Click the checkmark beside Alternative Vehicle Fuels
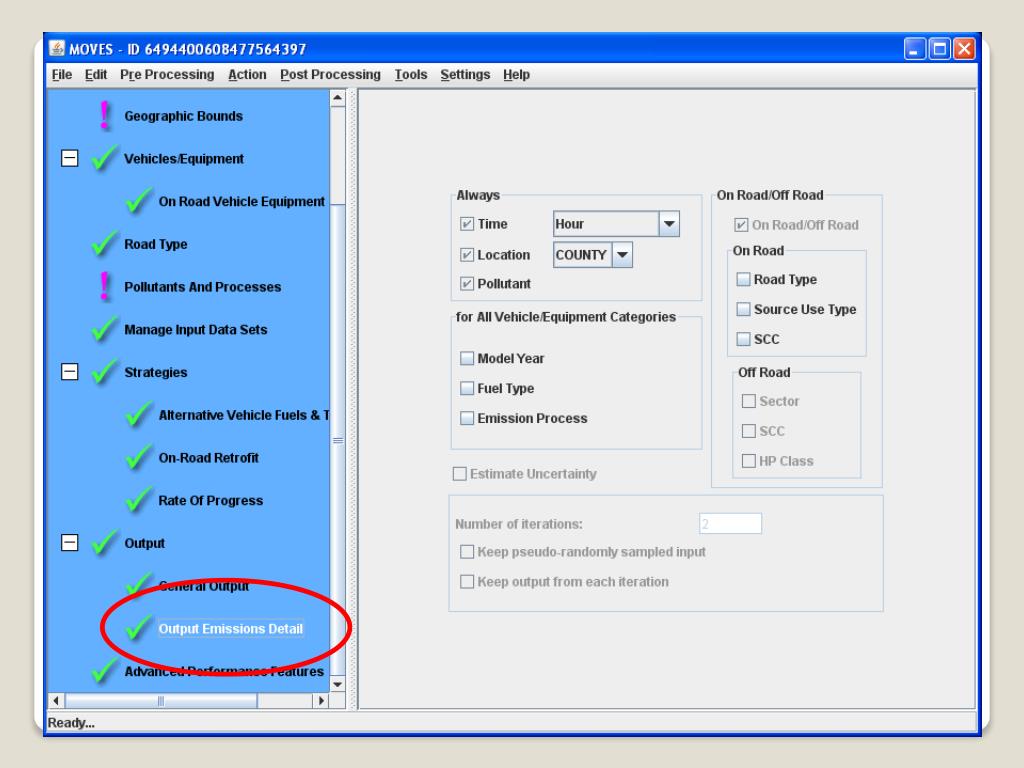The height and width of the screenshot is (768, 1024). coord(138,415)
